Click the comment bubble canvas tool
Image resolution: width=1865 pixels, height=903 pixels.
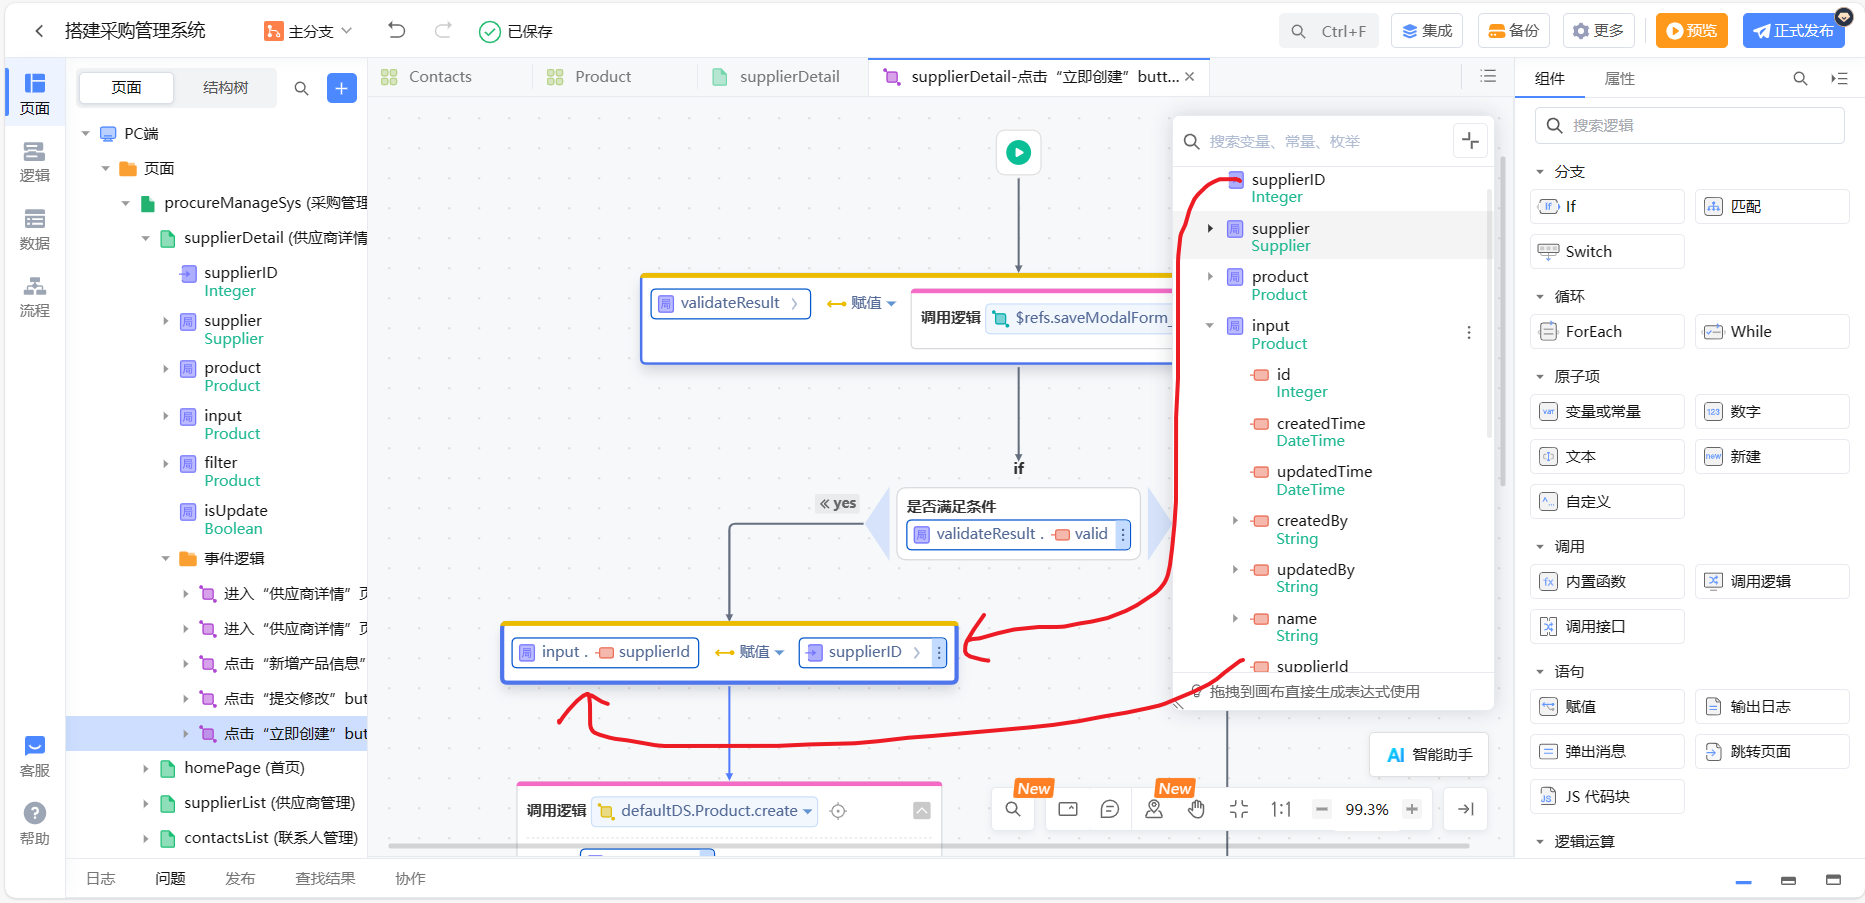[1109, 809]
